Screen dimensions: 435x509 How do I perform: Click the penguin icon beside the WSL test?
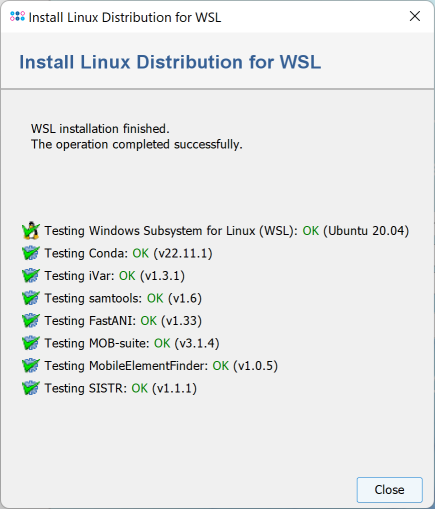tap(31, 230)
